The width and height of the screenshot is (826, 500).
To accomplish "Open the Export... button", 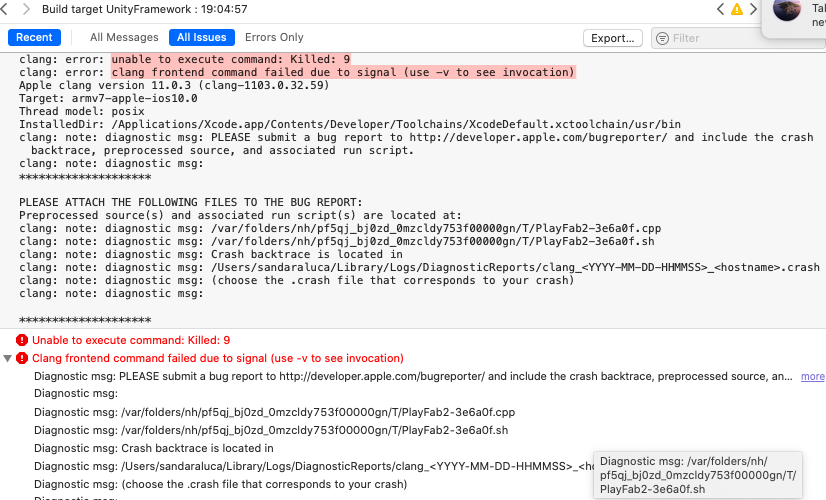I will pyautogui.click(x=613, y=38).
